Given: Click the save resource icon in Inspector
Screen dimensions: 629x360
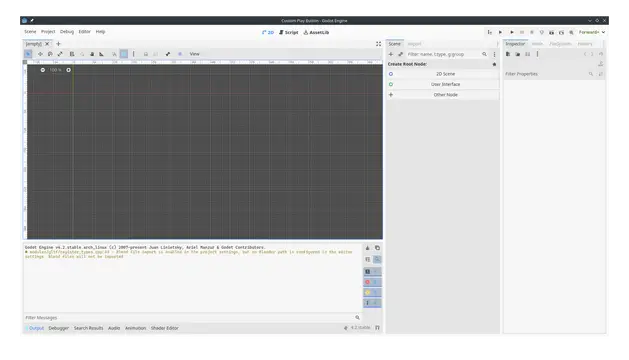Looking at the screenshot, I should click(x=528, y=54).
